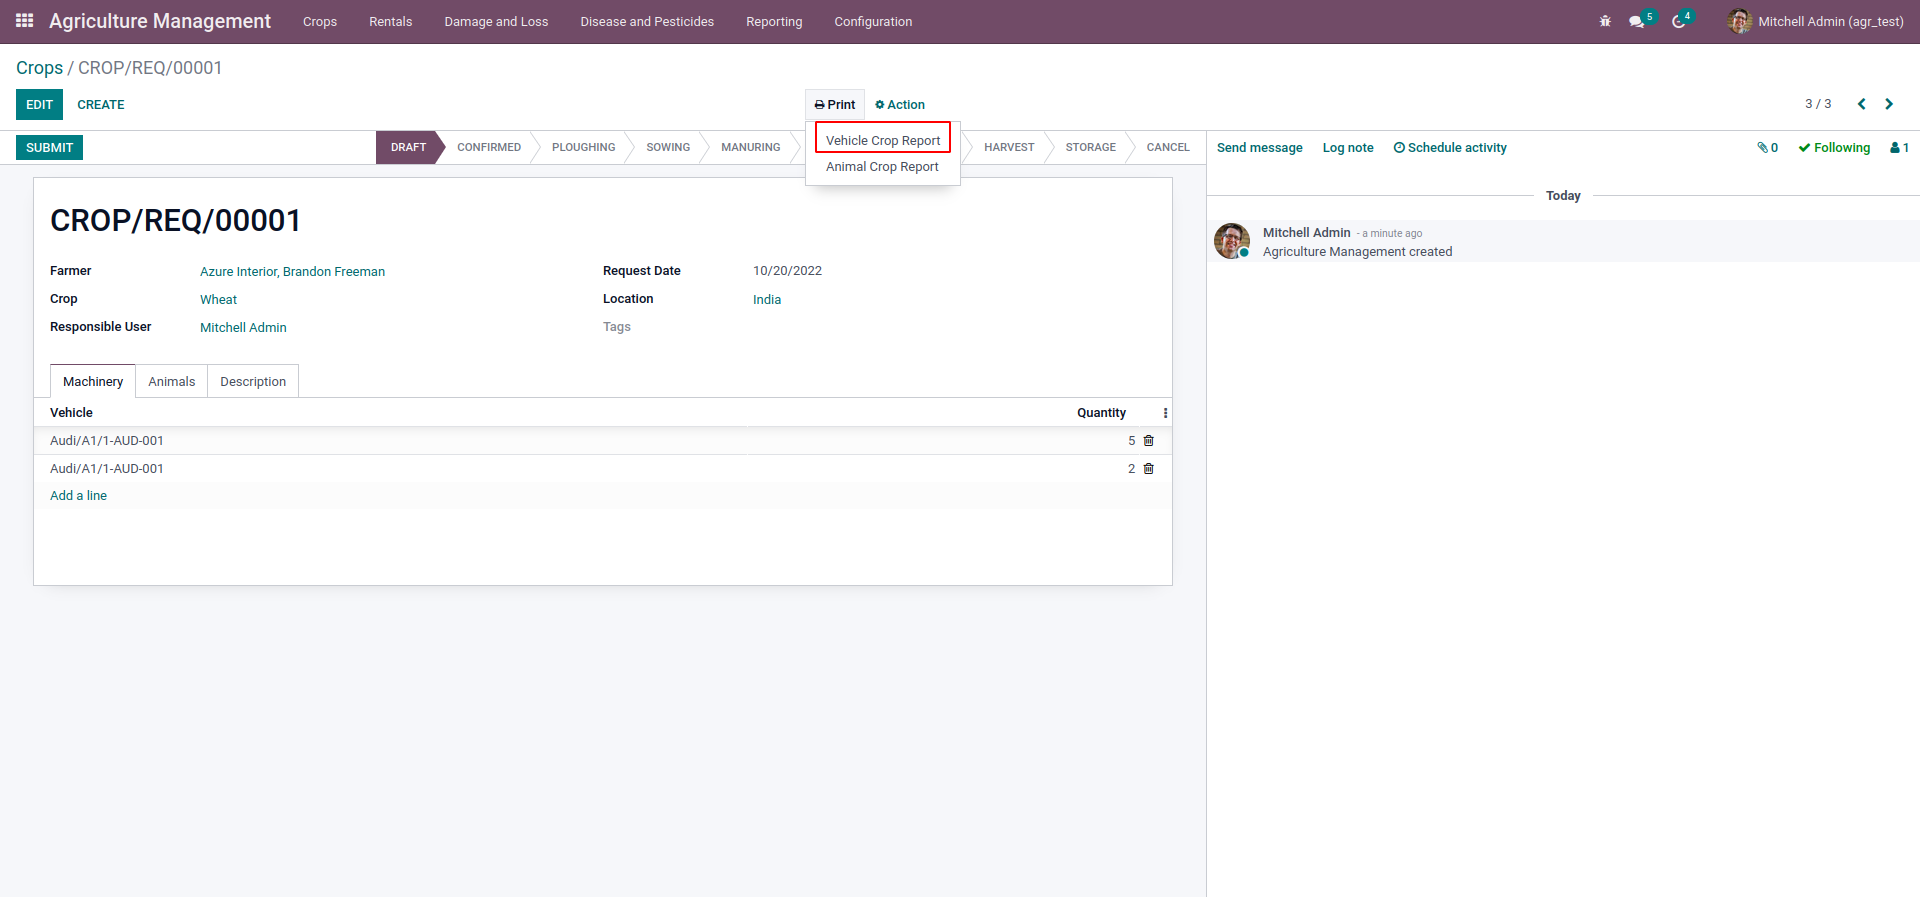Open Mitchell Admin user menu
Image resolution: width=1920 pixels, height=897 pixels.
1815,21
